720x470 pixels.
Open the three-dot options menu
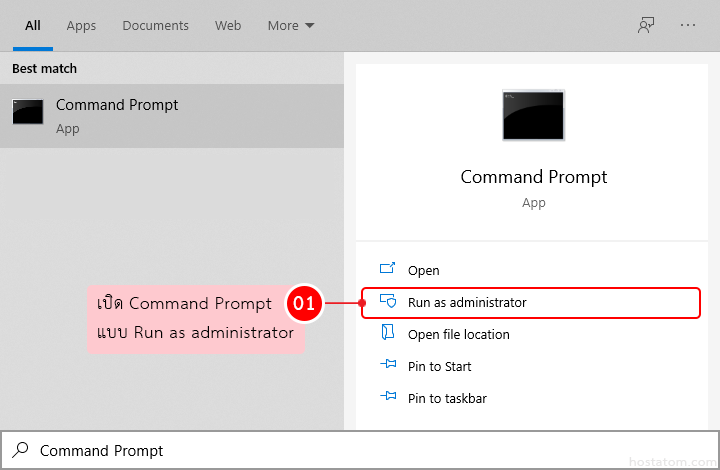687,25
